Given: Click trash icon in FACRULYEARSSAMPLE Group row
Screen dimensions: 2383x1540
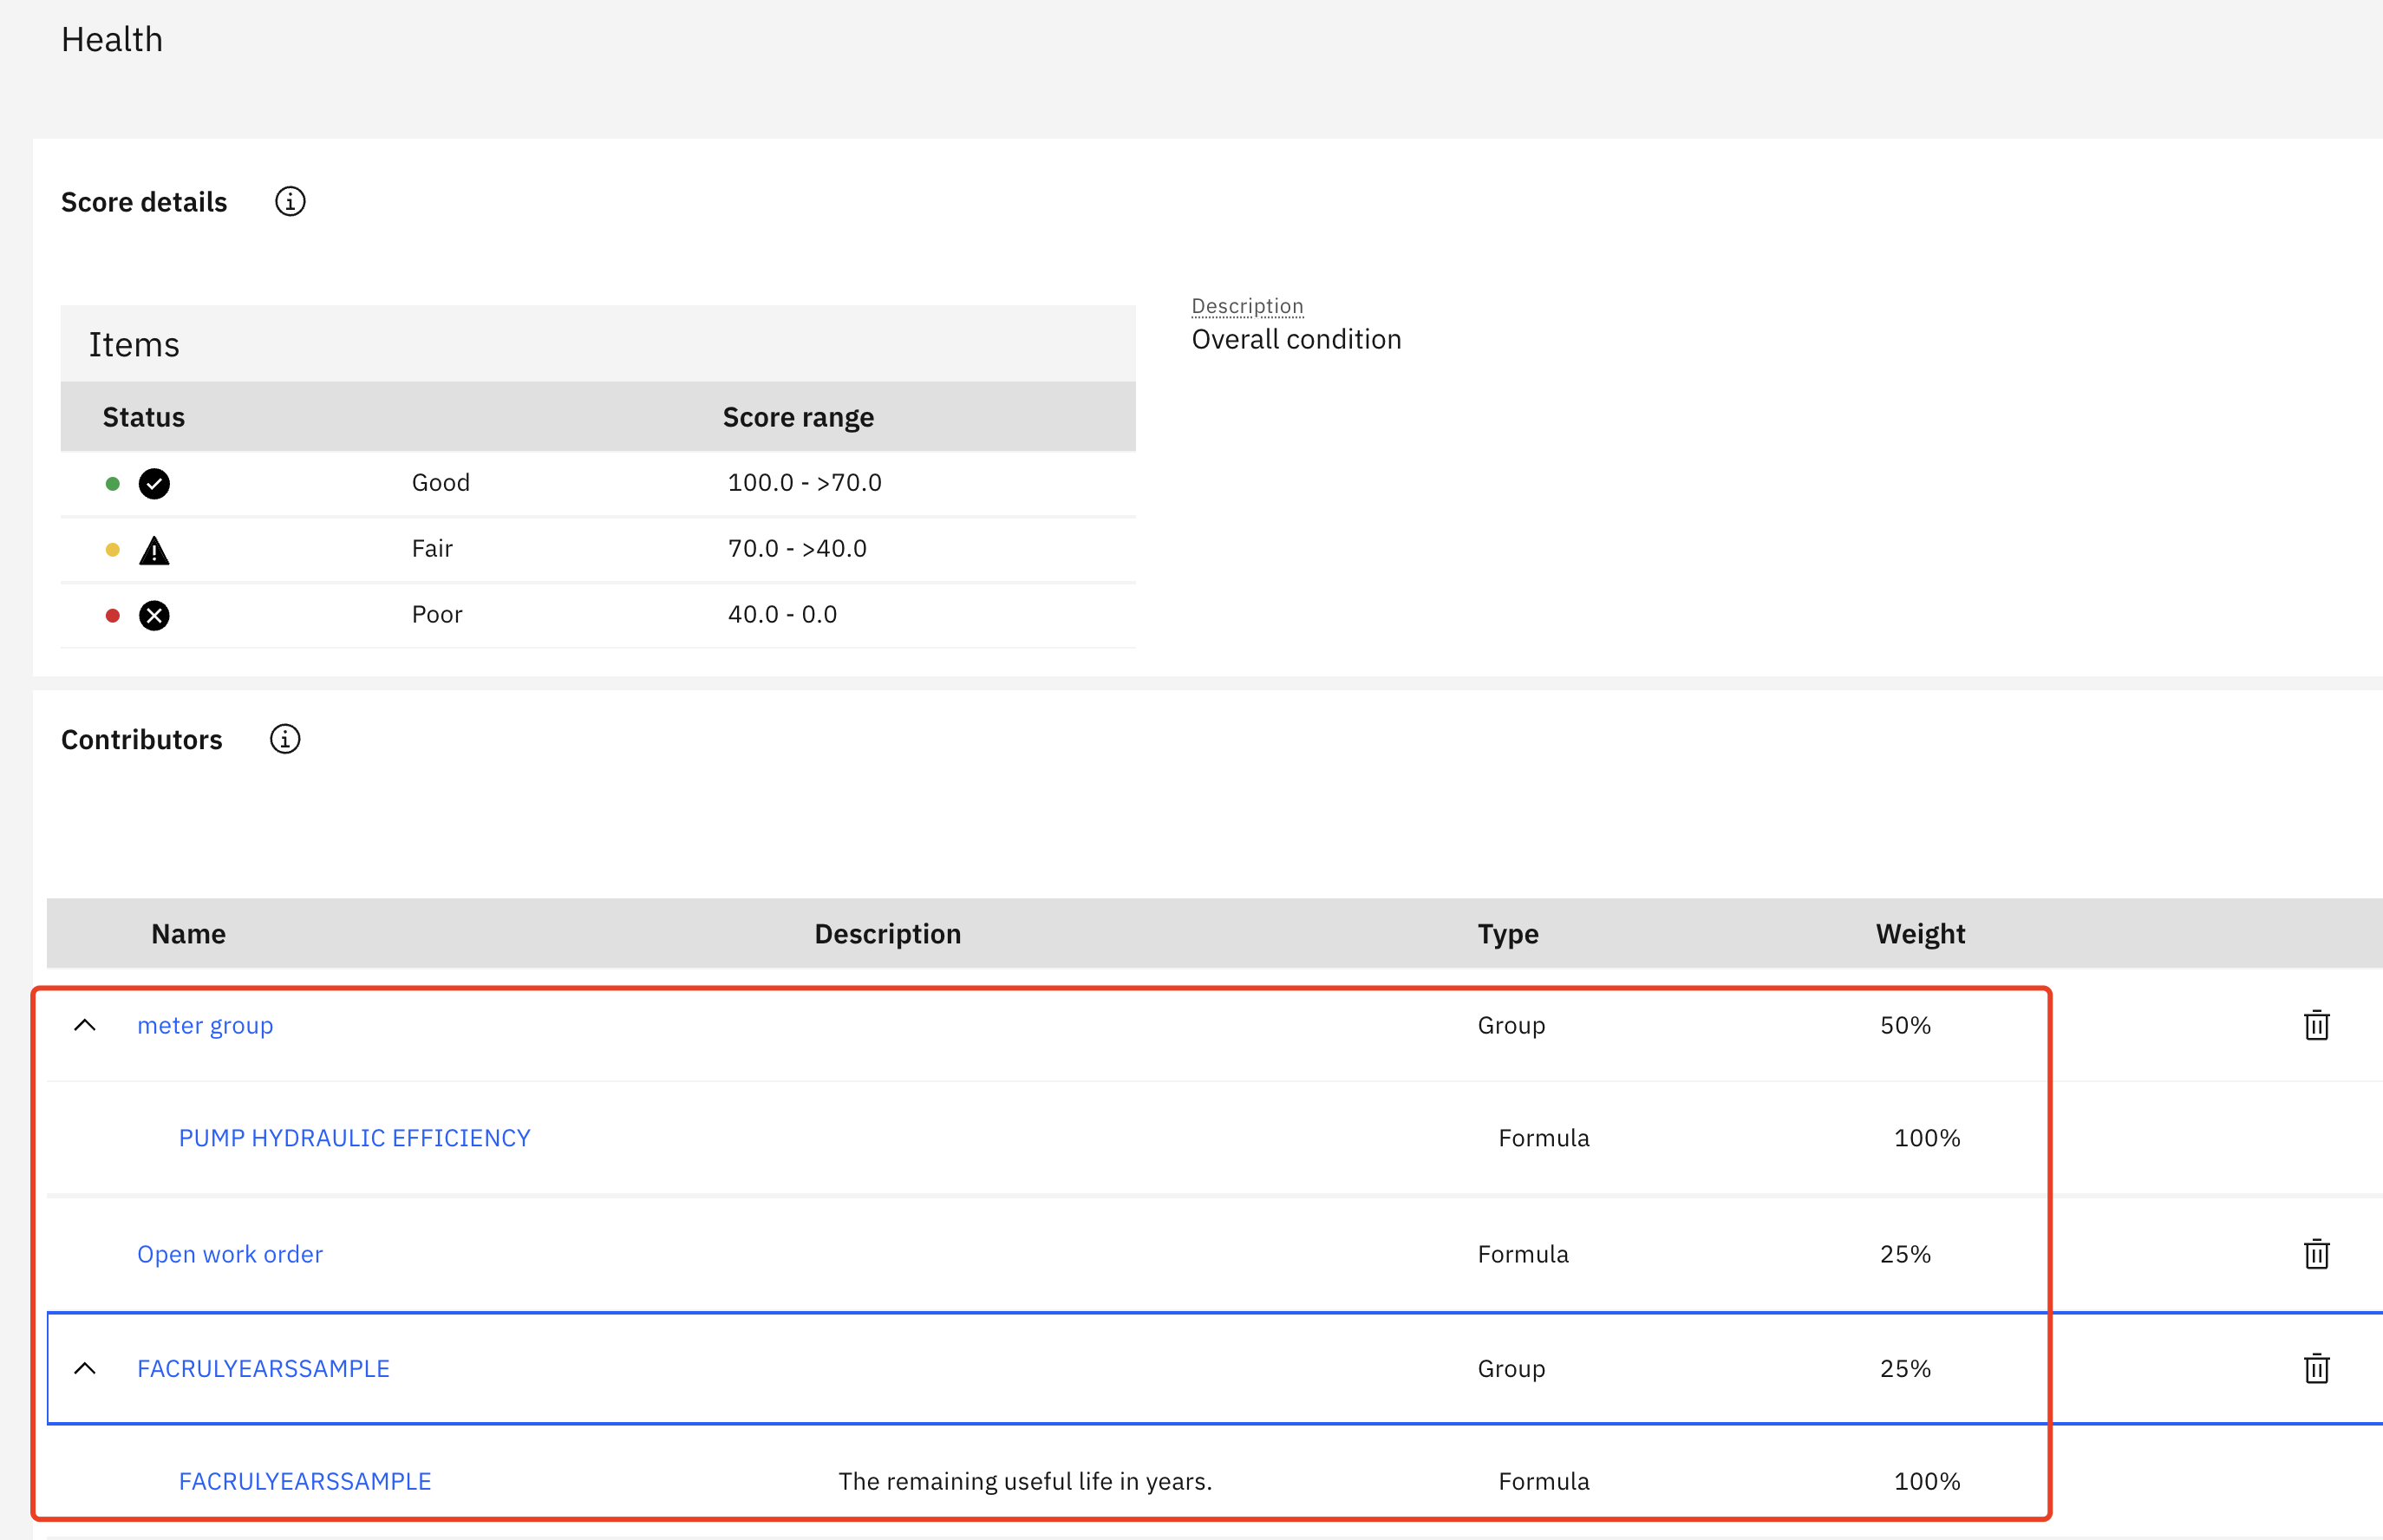Looking at the screenshot, I should click(2316, 1368).
